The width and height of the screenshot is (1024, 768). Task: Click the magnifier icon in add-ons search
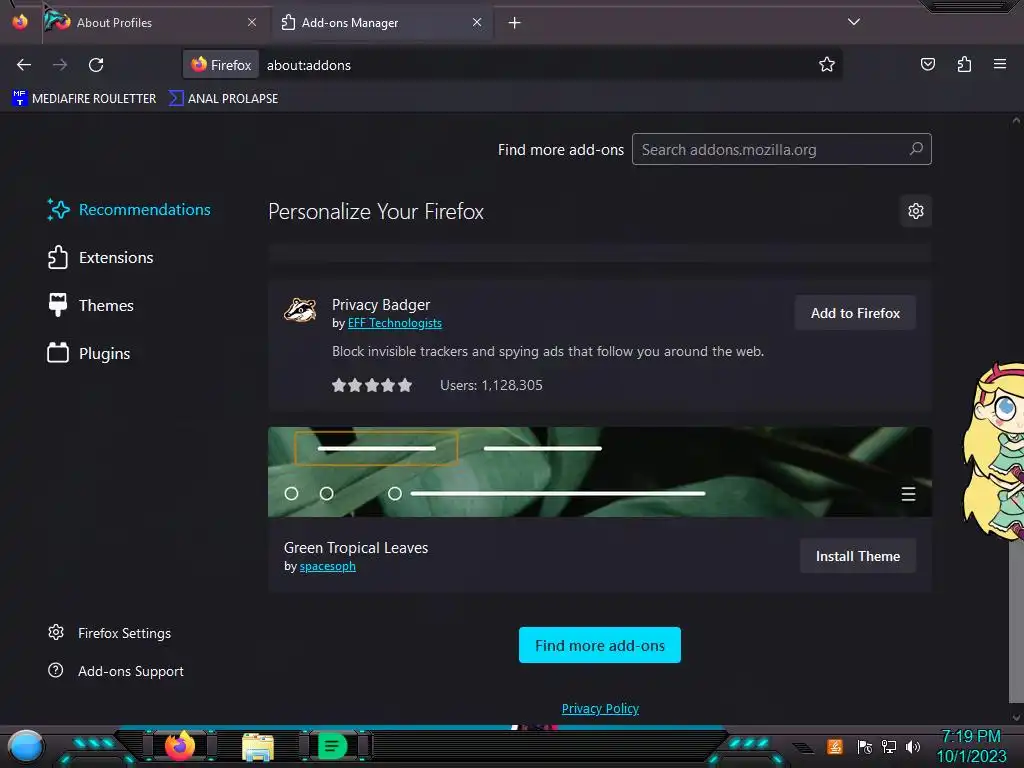click(x=916, y=149)
